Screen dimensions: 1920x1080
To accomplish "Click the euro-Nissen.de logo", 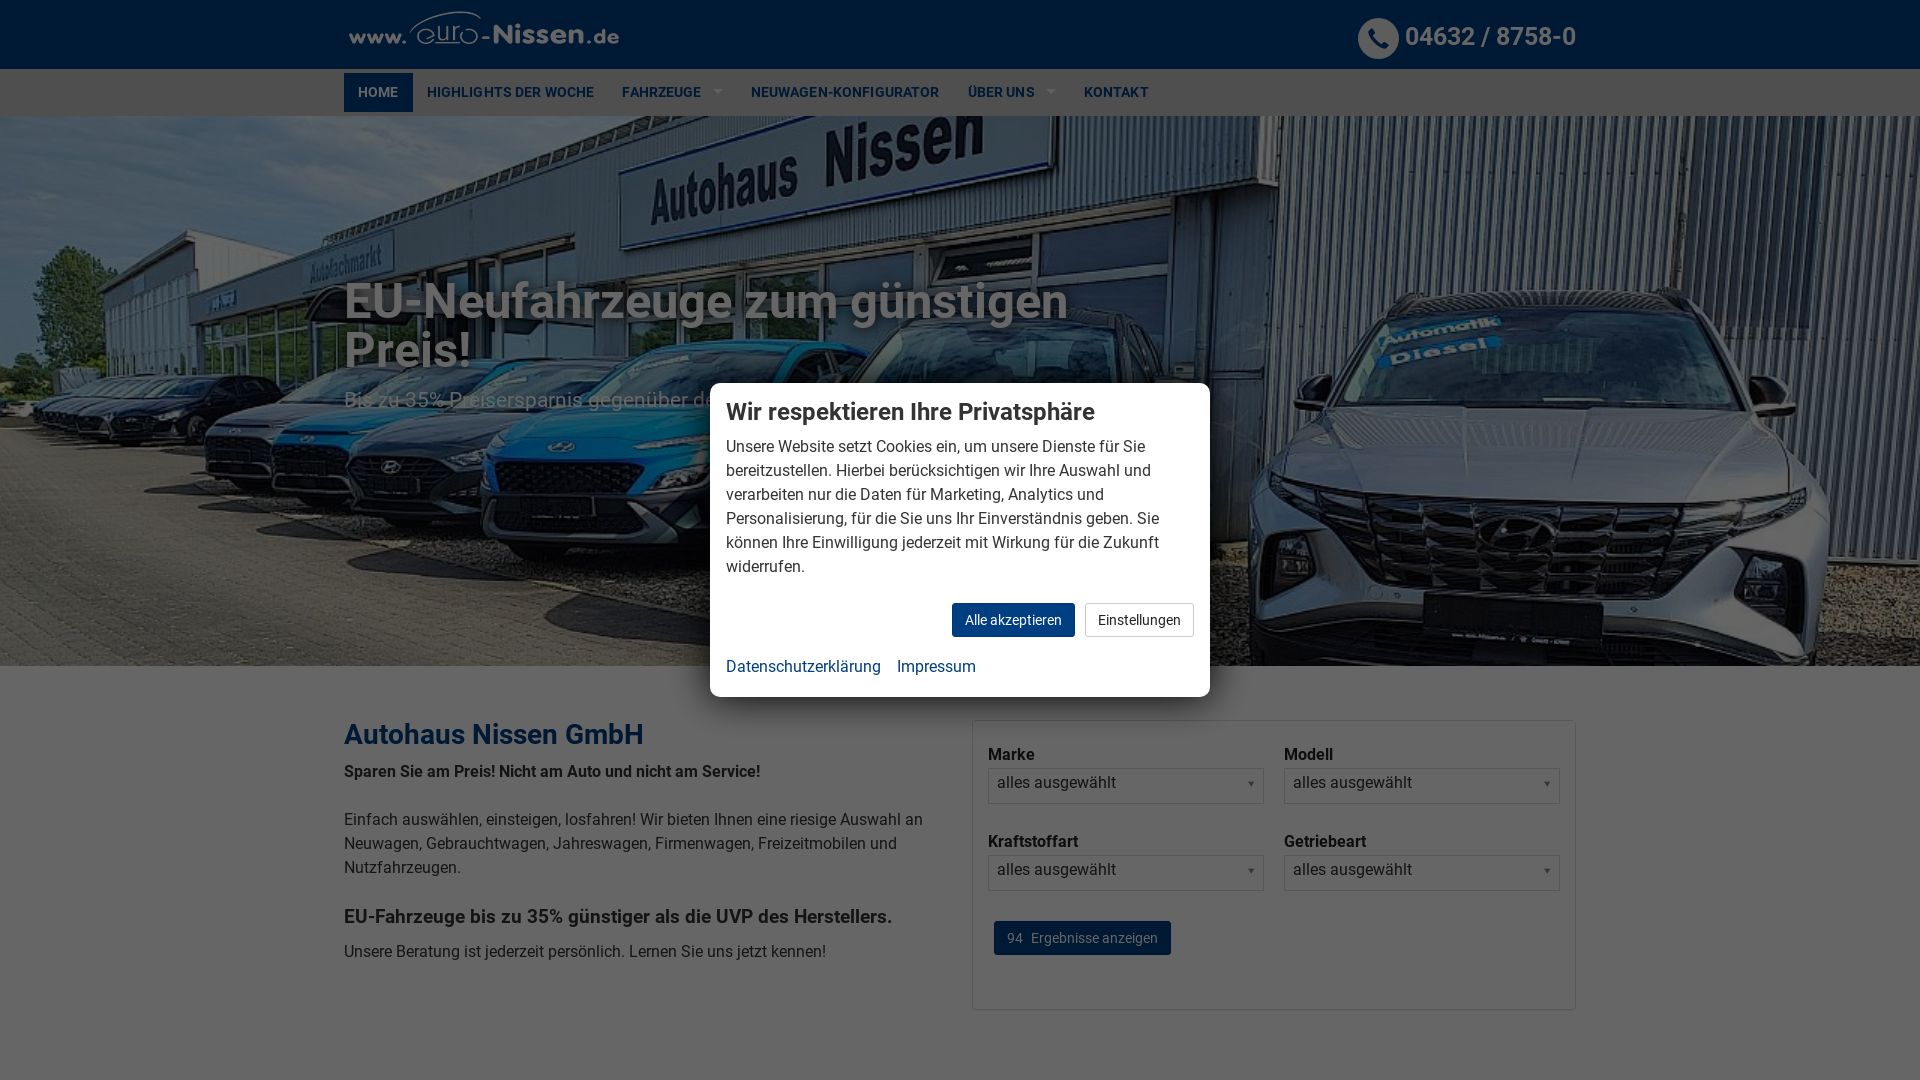I will point(483,30).
